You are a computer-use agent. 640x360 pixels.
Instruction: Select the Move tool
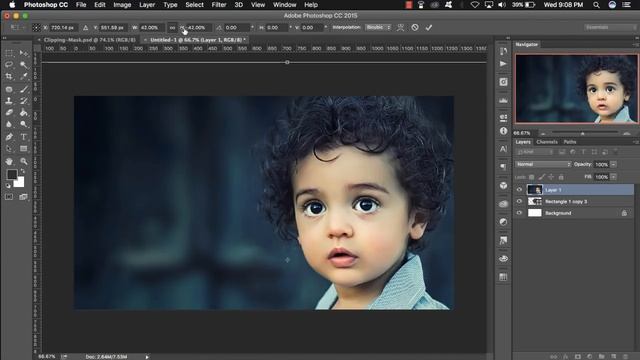coord(24,53)
